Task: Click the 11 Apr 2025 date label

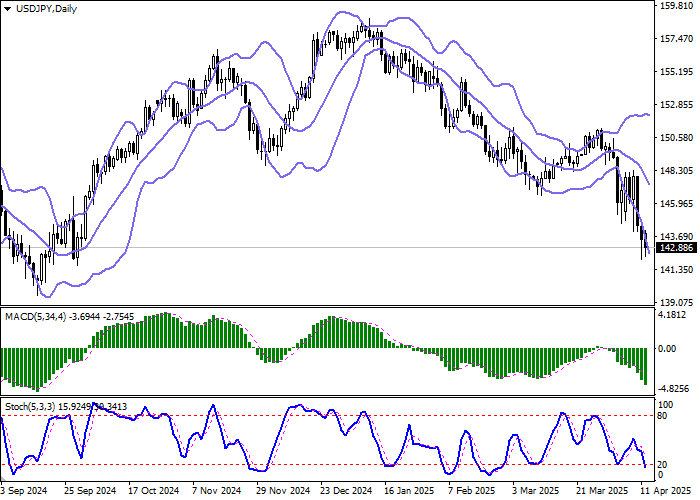Action: (x=669, y=491)
